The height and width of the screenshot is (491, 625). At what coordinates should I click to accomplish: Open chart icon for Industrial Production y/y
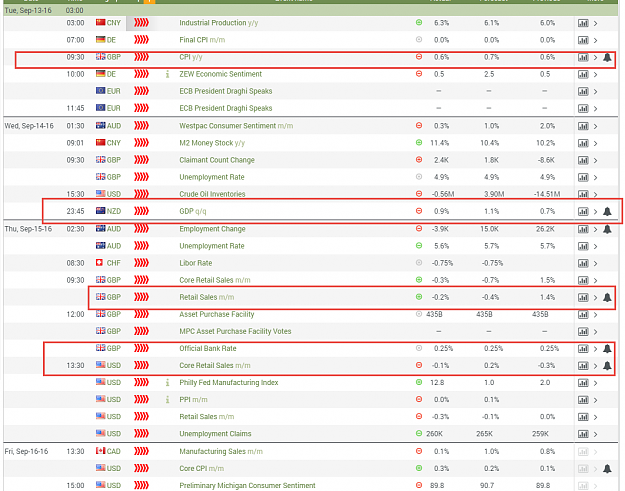point(583,24)
